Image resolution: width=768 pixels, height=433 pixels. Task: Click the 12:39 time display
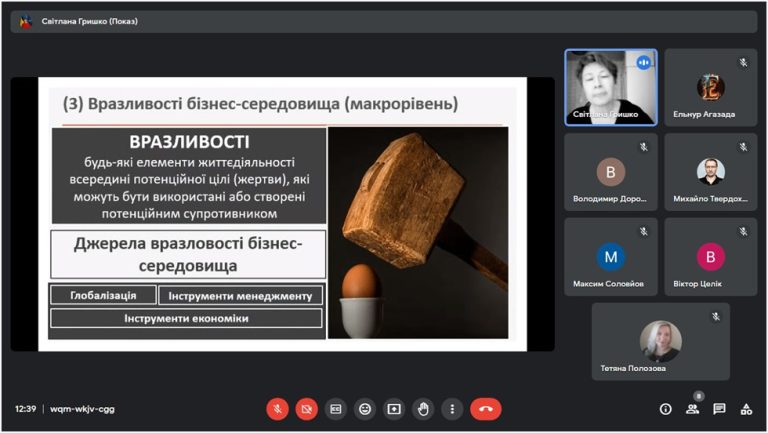[x=25, y=409]
